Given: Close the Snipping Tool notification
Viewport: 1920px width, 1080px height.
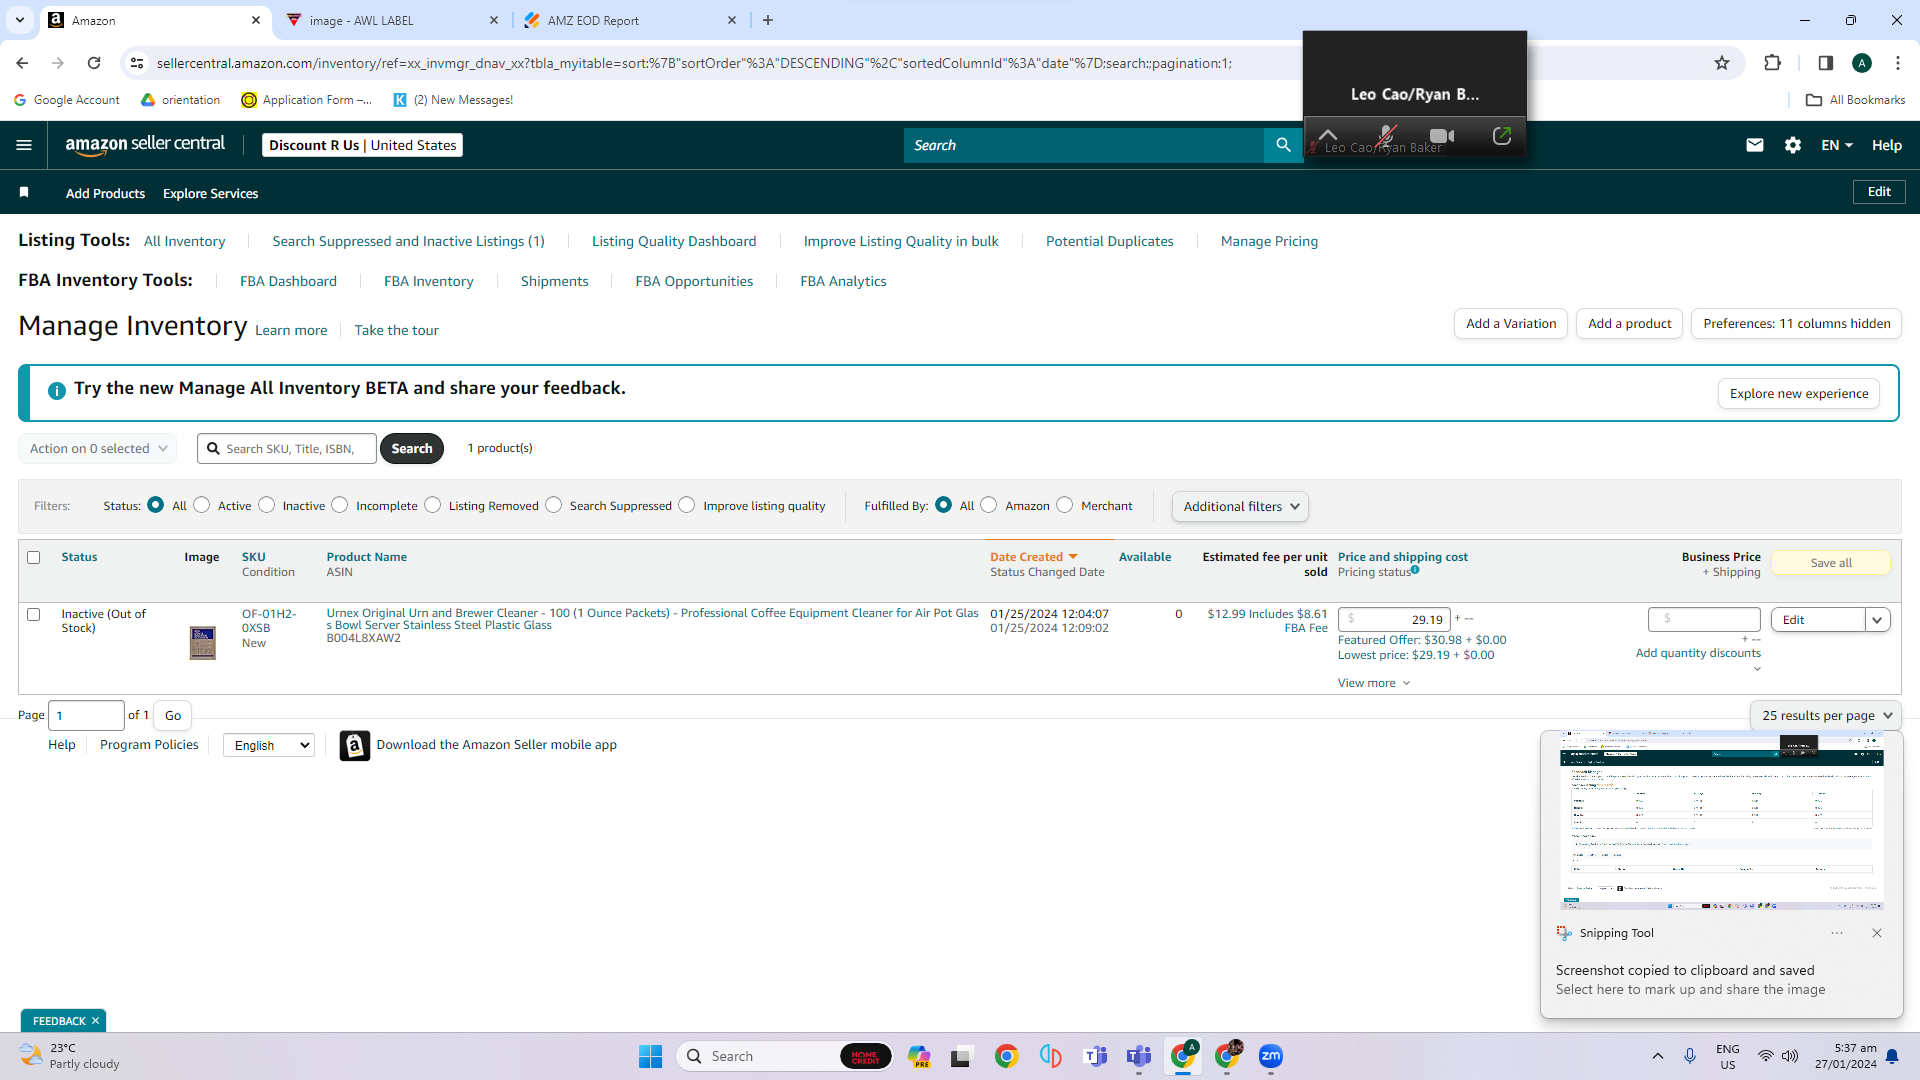Looking at the screenshot, I should coord(1877,933).
